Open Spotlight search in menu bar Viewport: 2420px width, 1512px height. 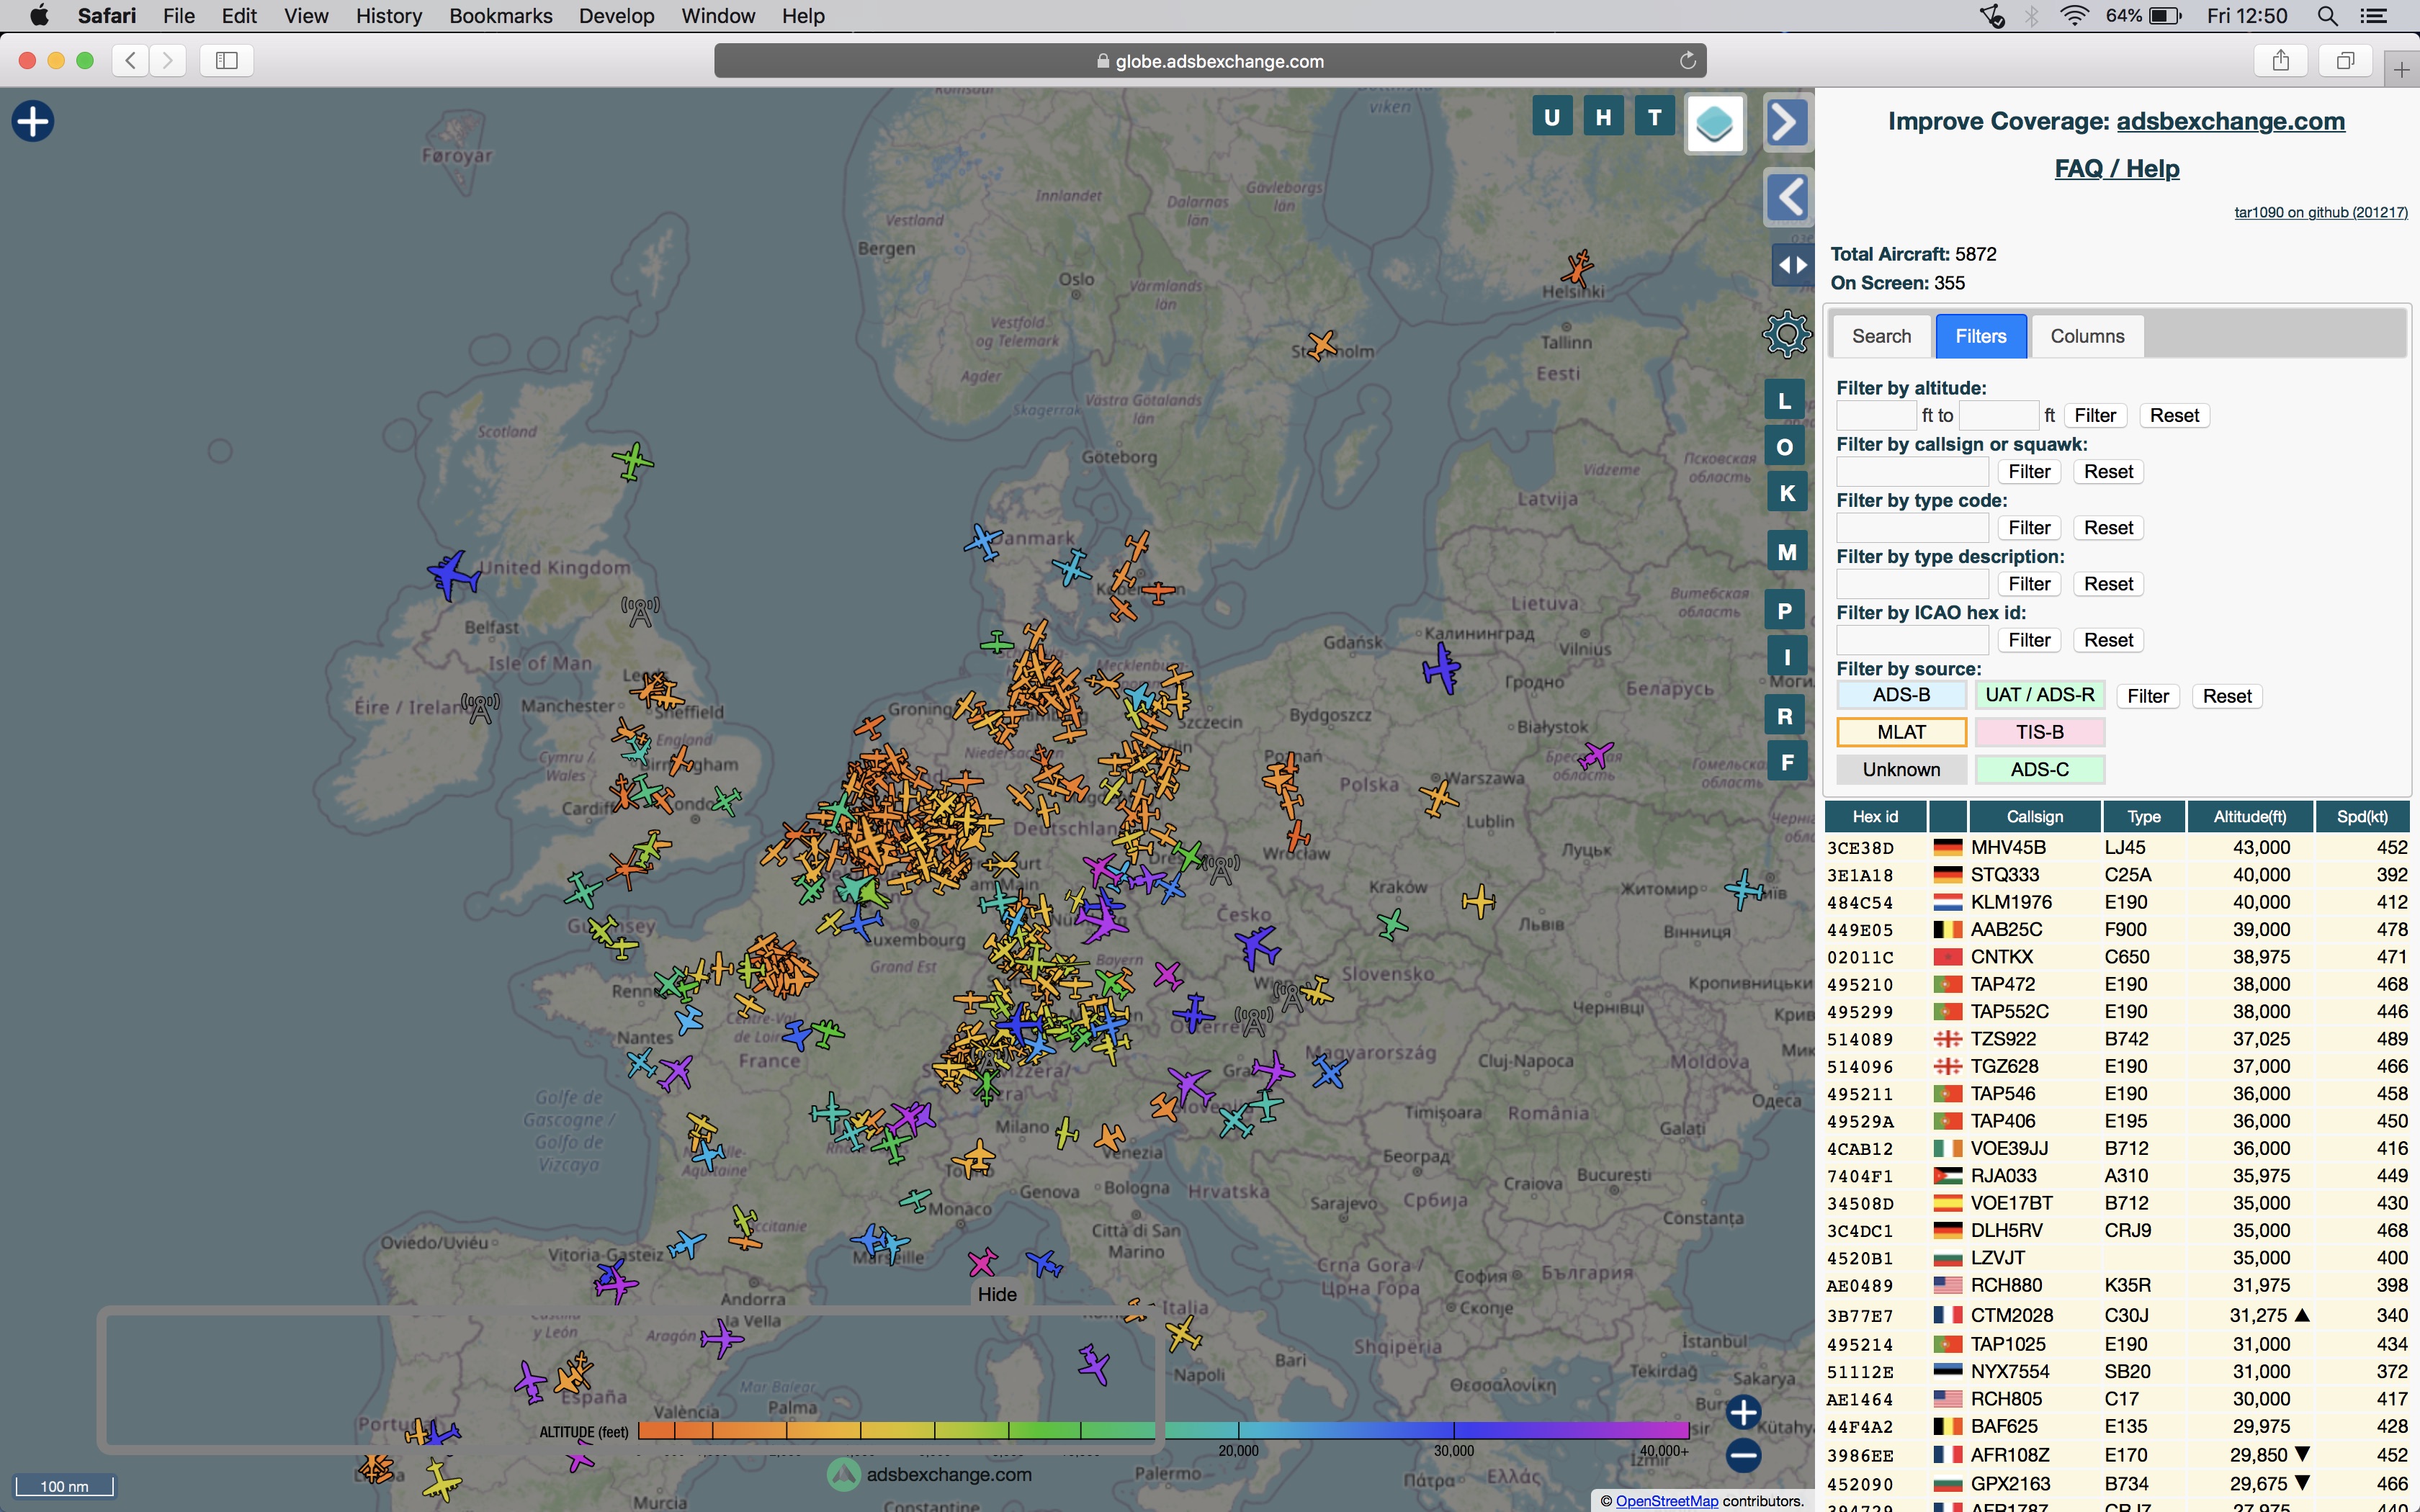click(x=2327, y=16)
